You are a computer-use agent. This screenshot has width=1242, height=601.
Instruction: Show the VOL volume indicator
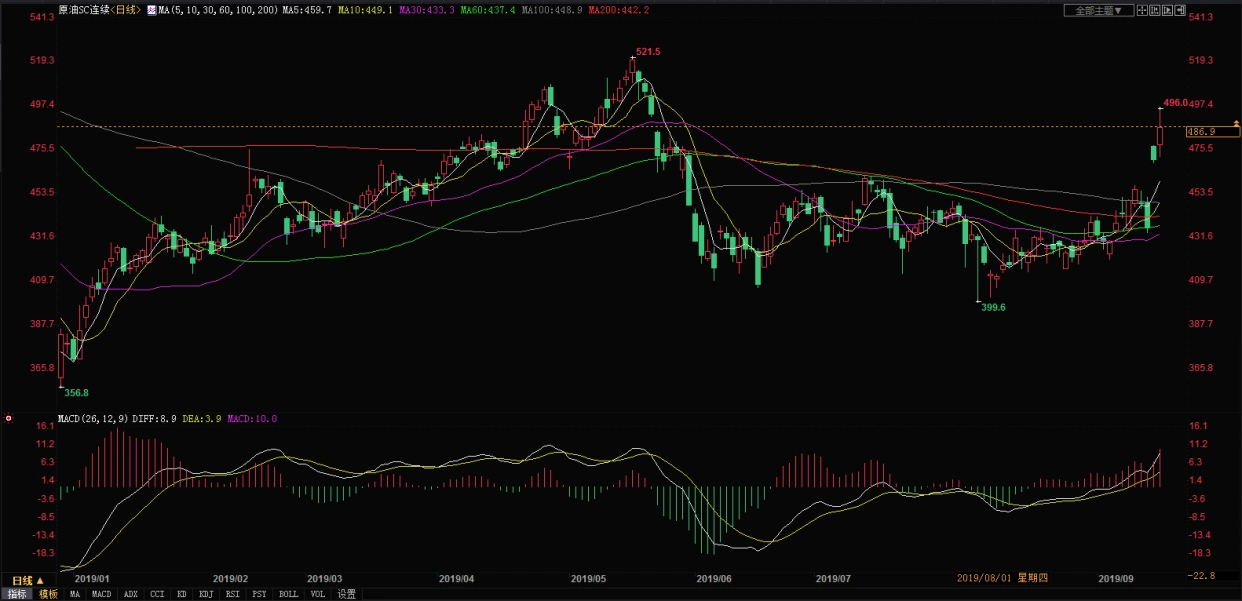(317, 594)
